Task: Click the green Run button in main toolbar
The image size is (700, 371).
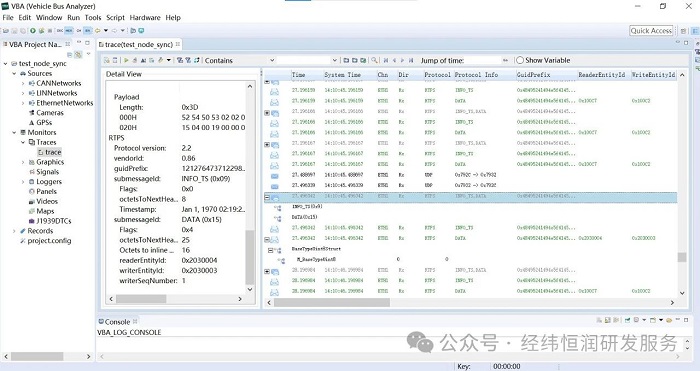Action: [x=33, y=30]
